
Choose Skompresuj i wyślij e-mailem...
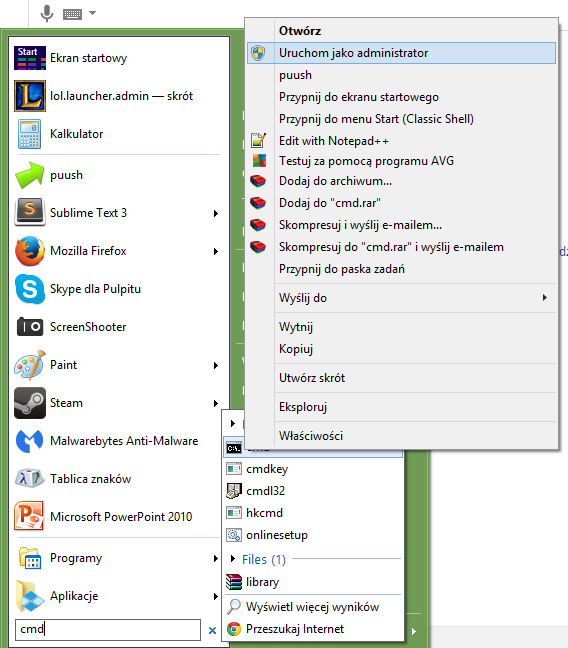(x=401, y=225)
